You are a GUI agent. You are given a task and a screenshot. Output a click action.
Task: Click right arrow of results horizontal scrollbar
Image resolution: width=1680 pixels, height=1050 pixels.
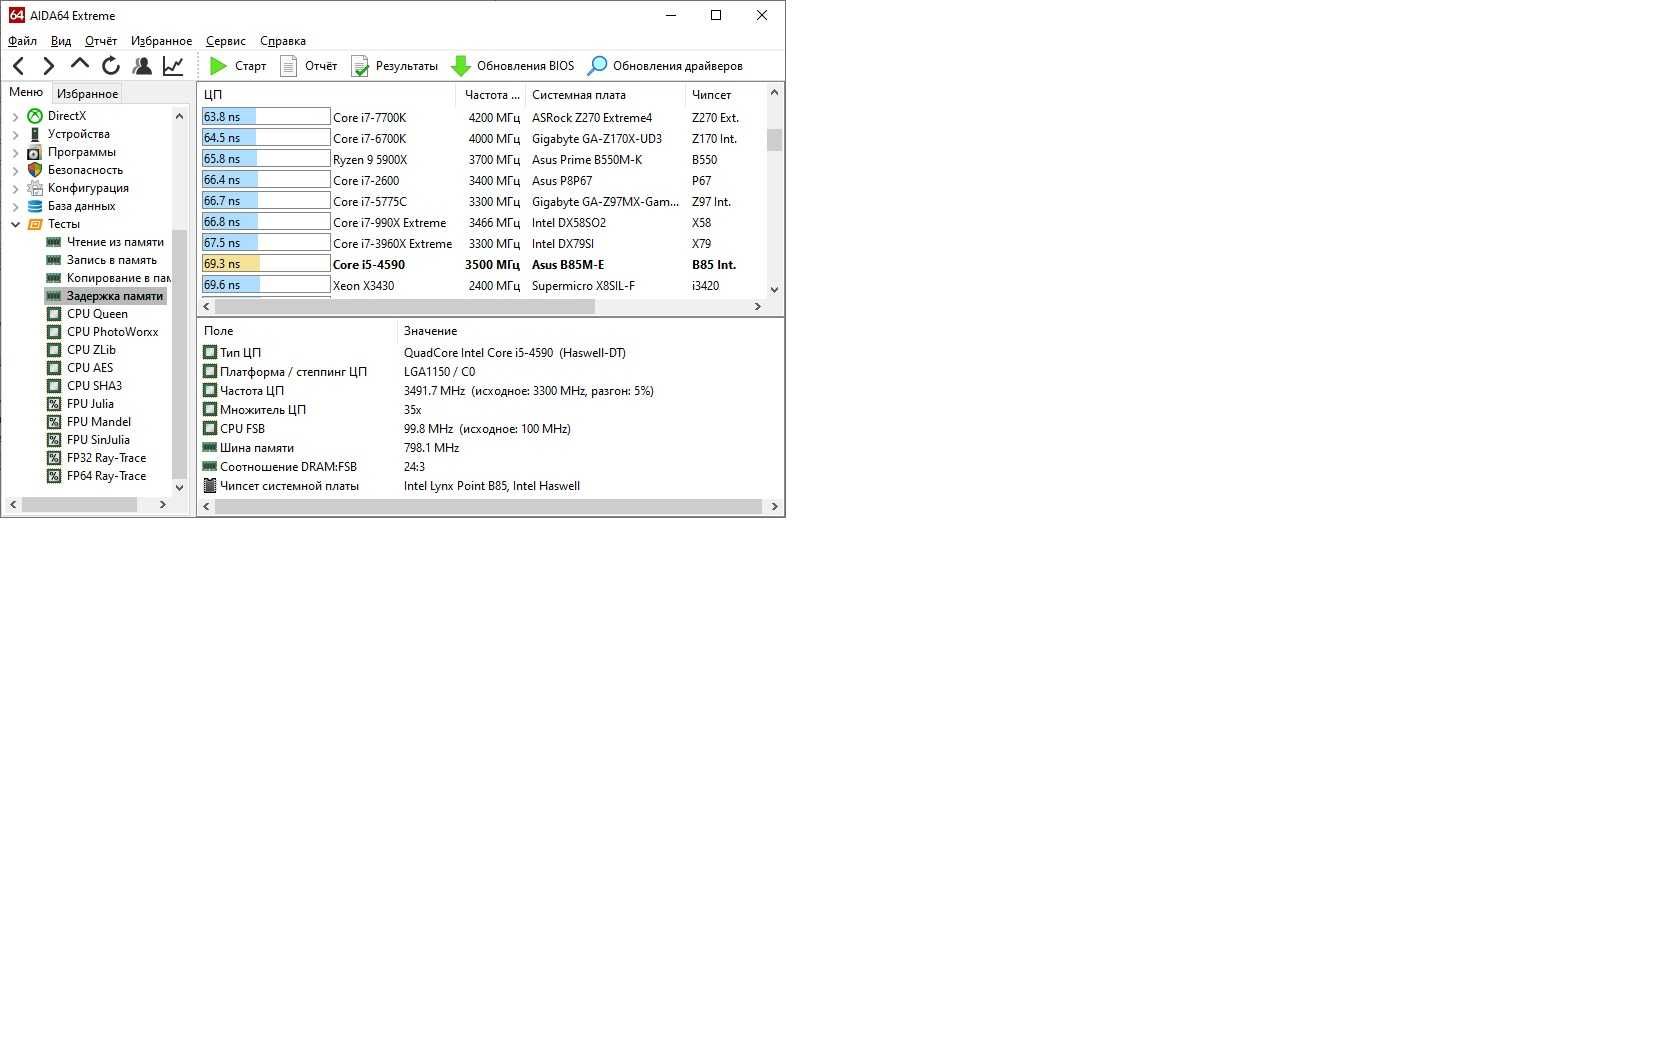click(758, 307)
